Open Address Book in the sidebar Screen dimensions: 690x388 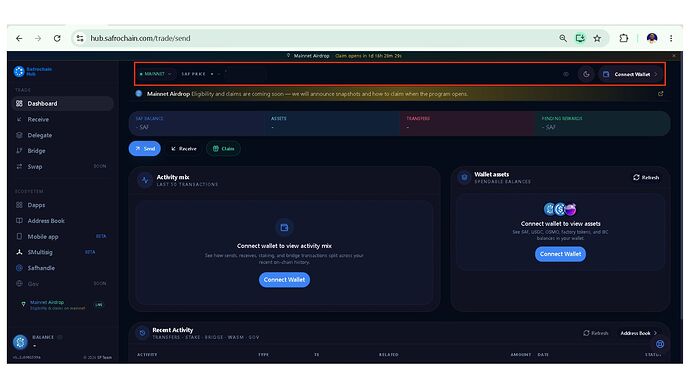pos(62,221)
